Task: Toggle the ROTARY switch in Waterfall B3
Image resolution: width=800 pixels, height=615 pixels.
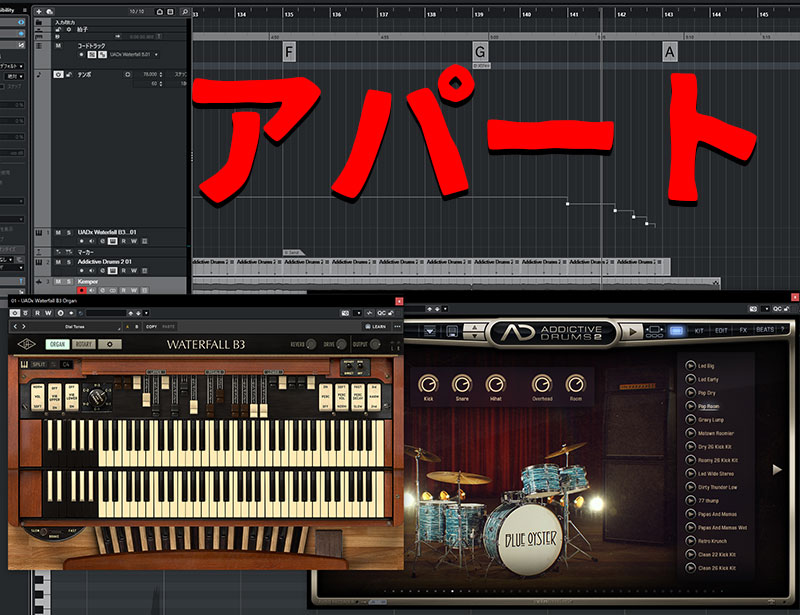Action: [83, 345]
